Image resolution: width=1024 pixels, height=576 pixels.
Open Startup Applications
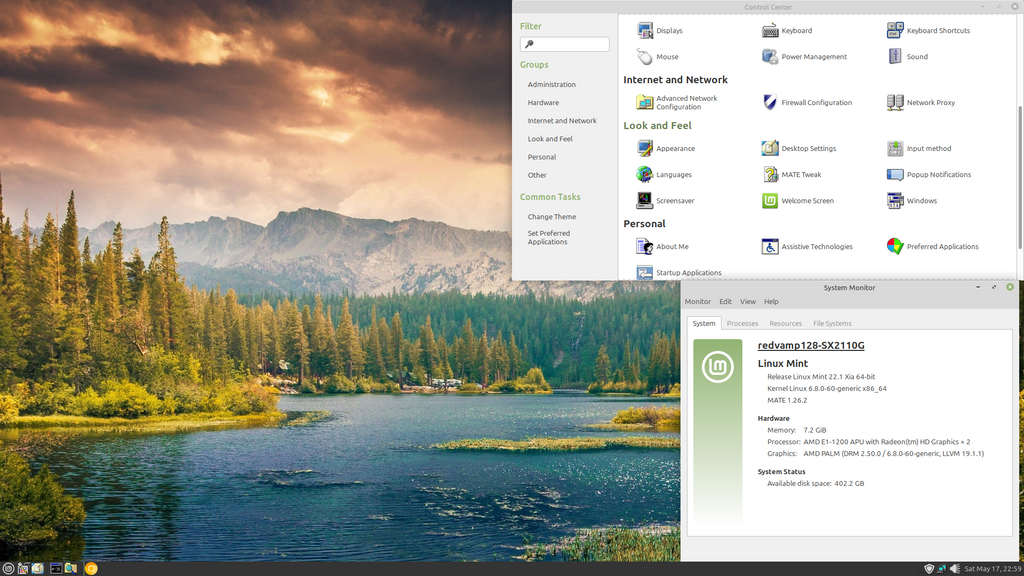tap(679, 272)
